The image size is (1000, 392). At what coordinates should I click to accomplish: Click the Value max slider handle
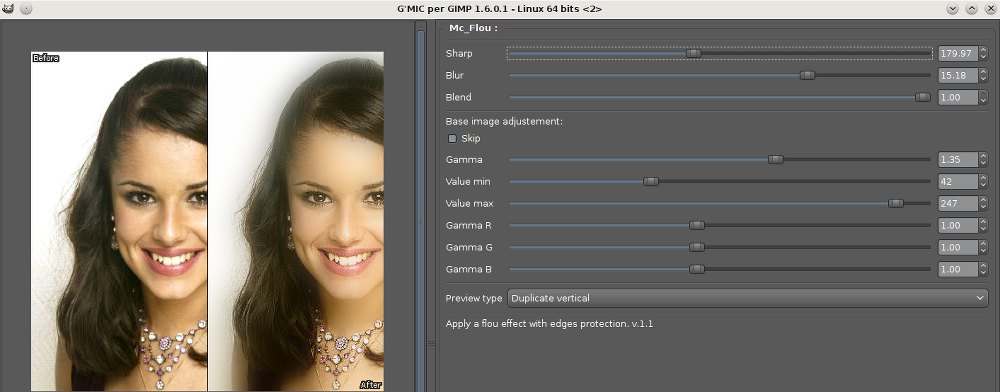pyautogui.click(x=896, y=203)
